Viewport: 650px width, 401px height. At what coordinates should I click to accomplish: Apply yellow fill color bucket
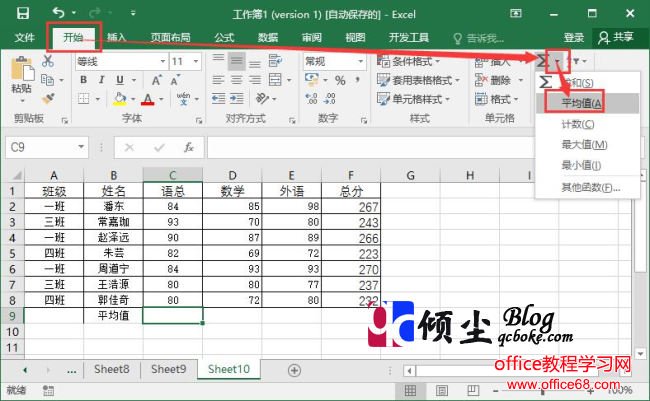coord(120,99)
